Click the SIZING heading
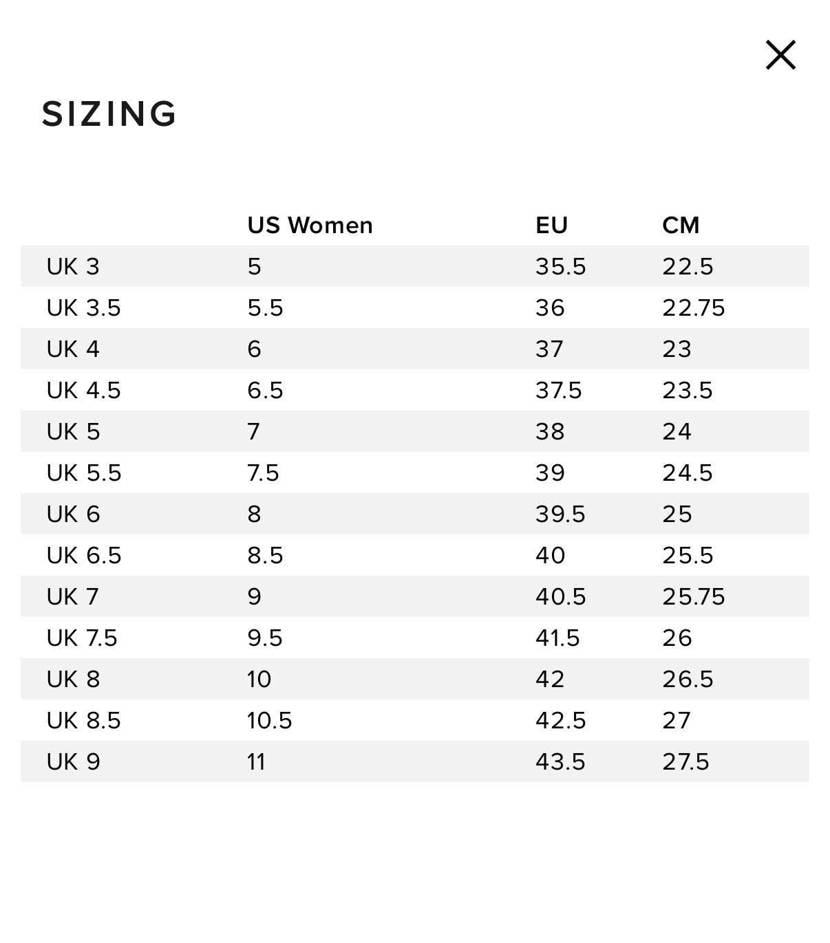Viewport: 830px width, 943px height. [109, 114]
